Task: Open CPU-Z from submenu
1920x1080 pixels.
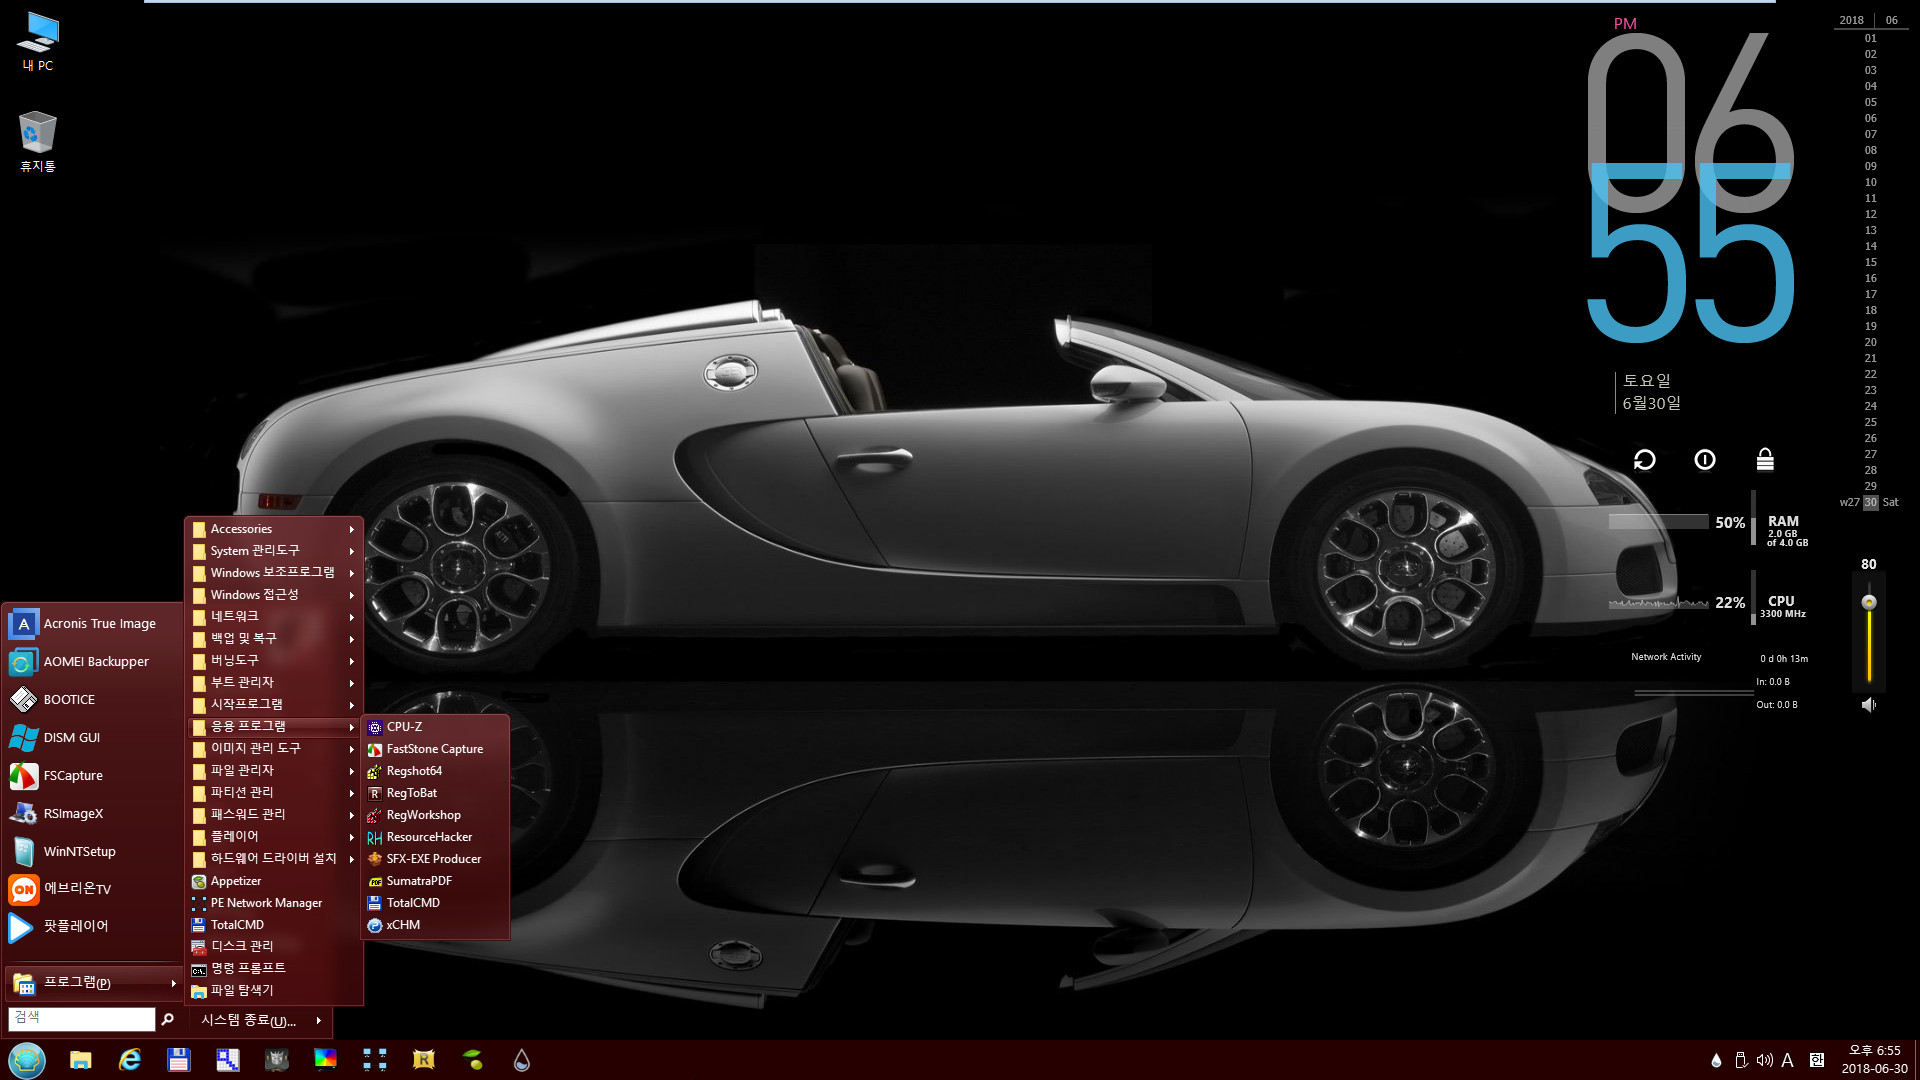Action: coord(435,727)
